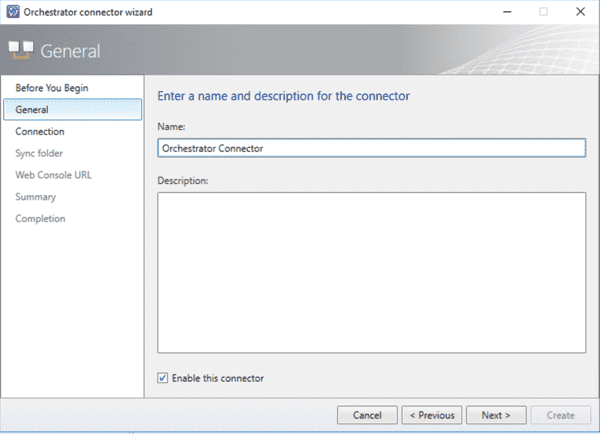Click inside the Description text area
600x434 pixels.
tap(372, 272)
